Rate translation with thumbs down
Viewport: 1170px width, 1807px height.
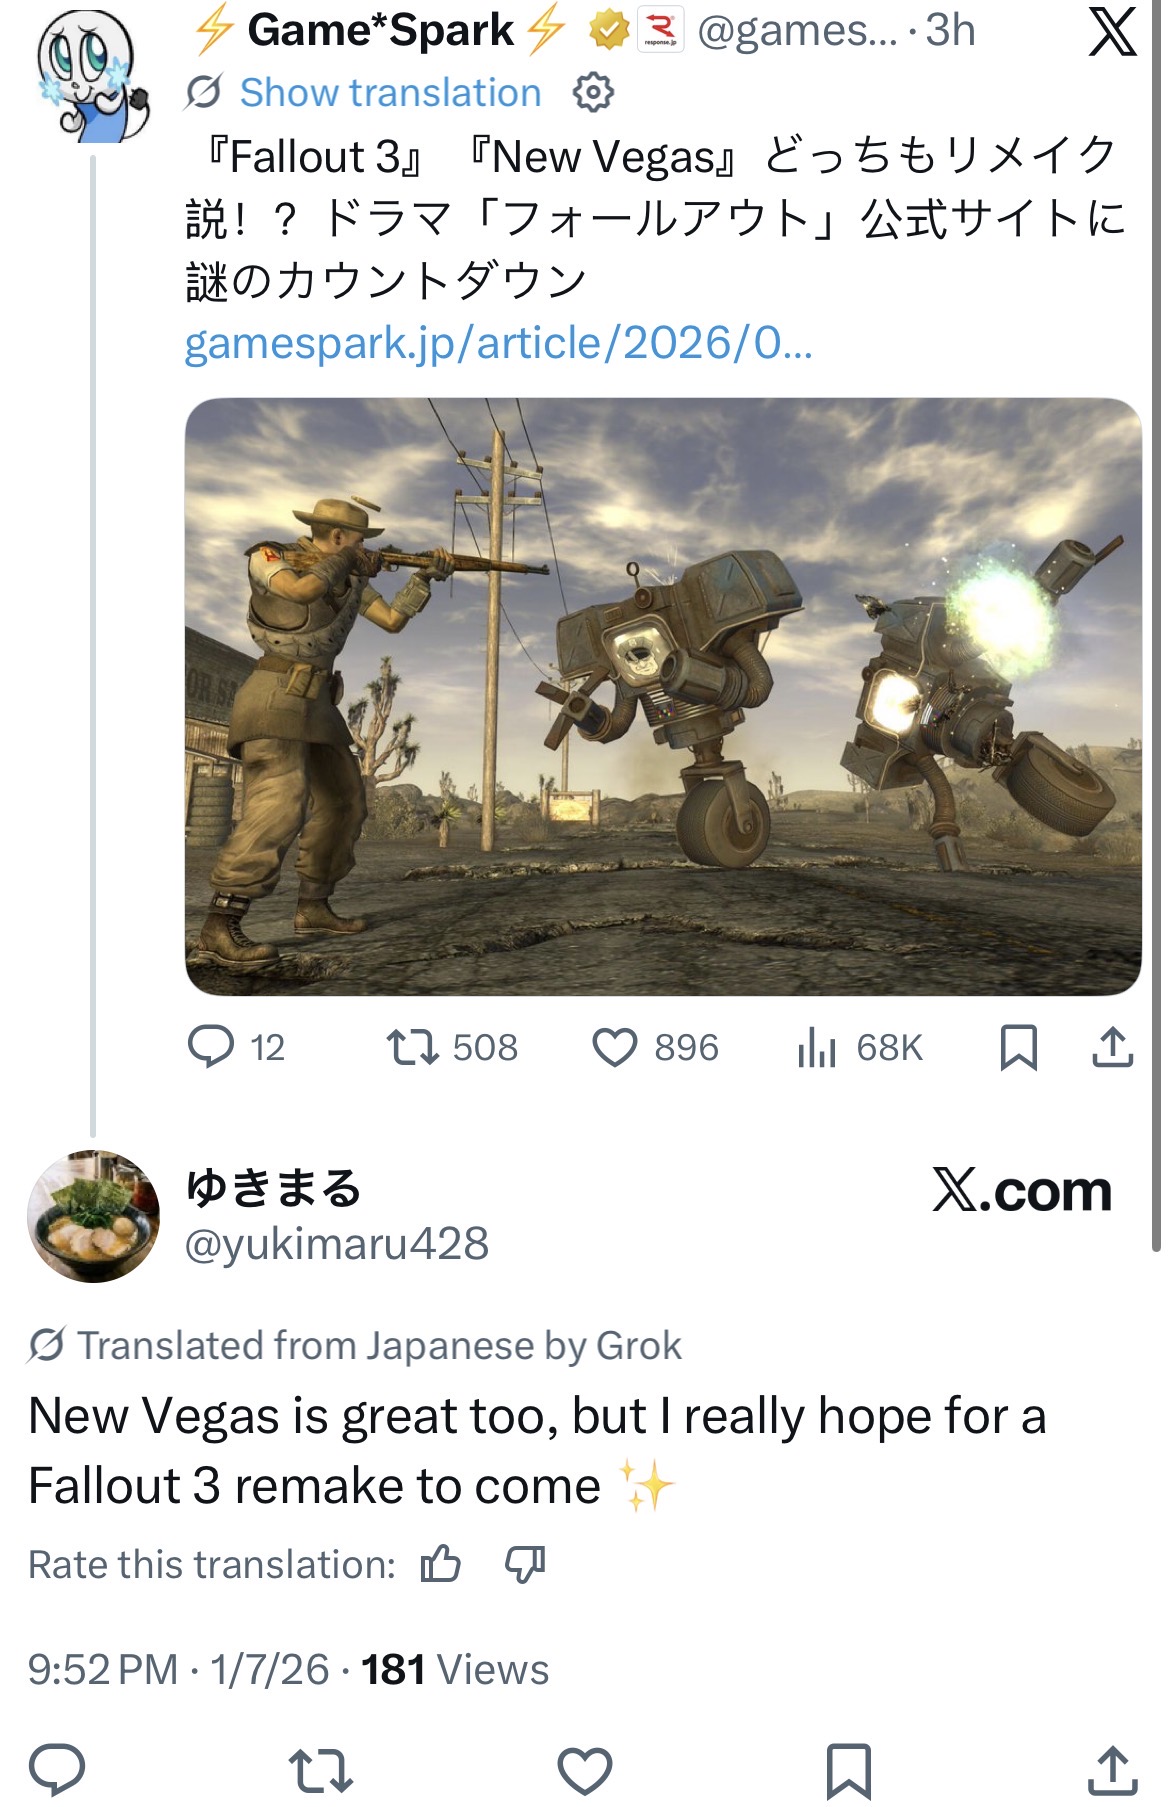coord(525,1564)
